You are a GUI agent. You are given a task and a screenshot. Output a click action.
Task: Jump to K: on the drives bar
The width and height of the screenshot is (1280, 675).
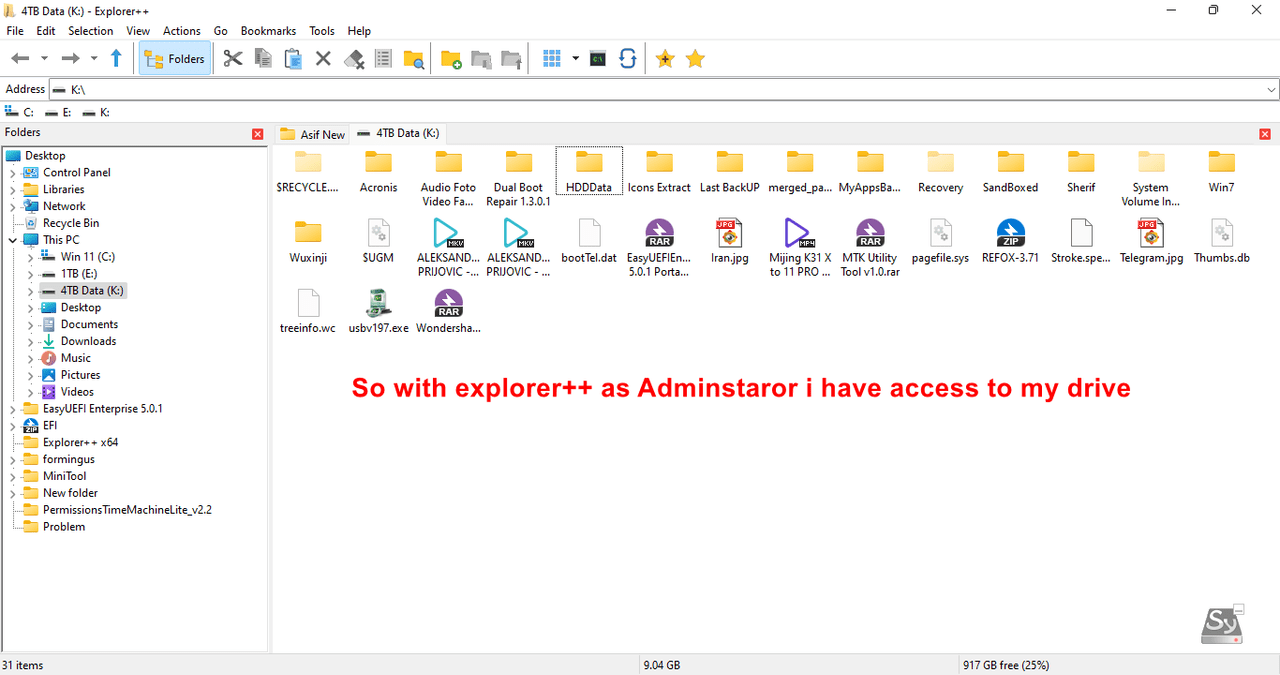click(x=96, y=112)
